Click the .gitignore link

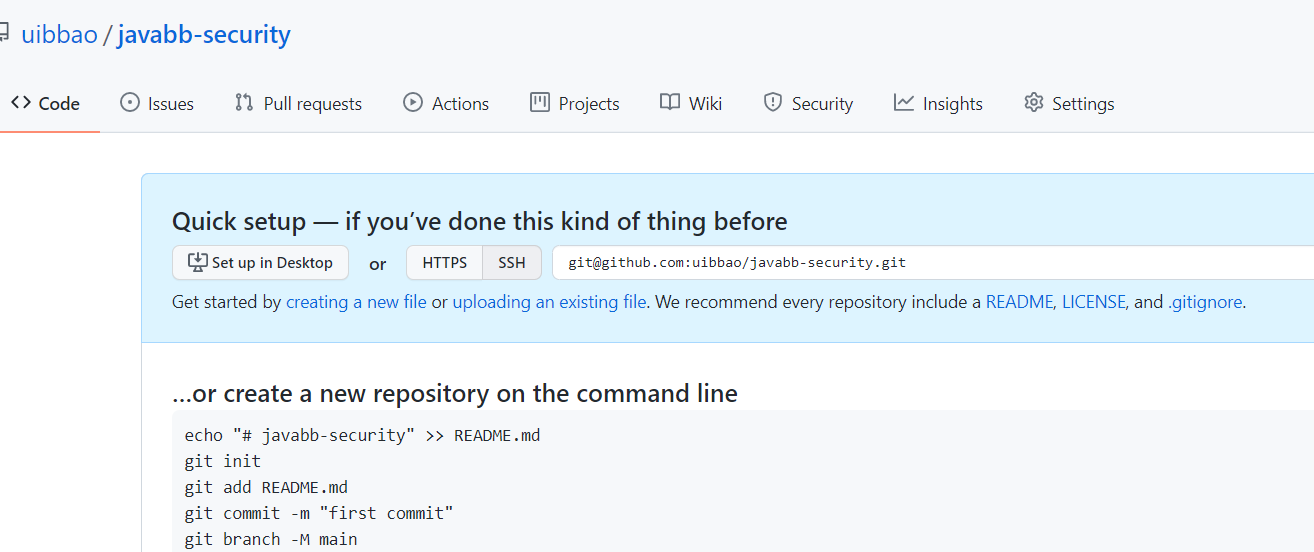[1205, 302]
